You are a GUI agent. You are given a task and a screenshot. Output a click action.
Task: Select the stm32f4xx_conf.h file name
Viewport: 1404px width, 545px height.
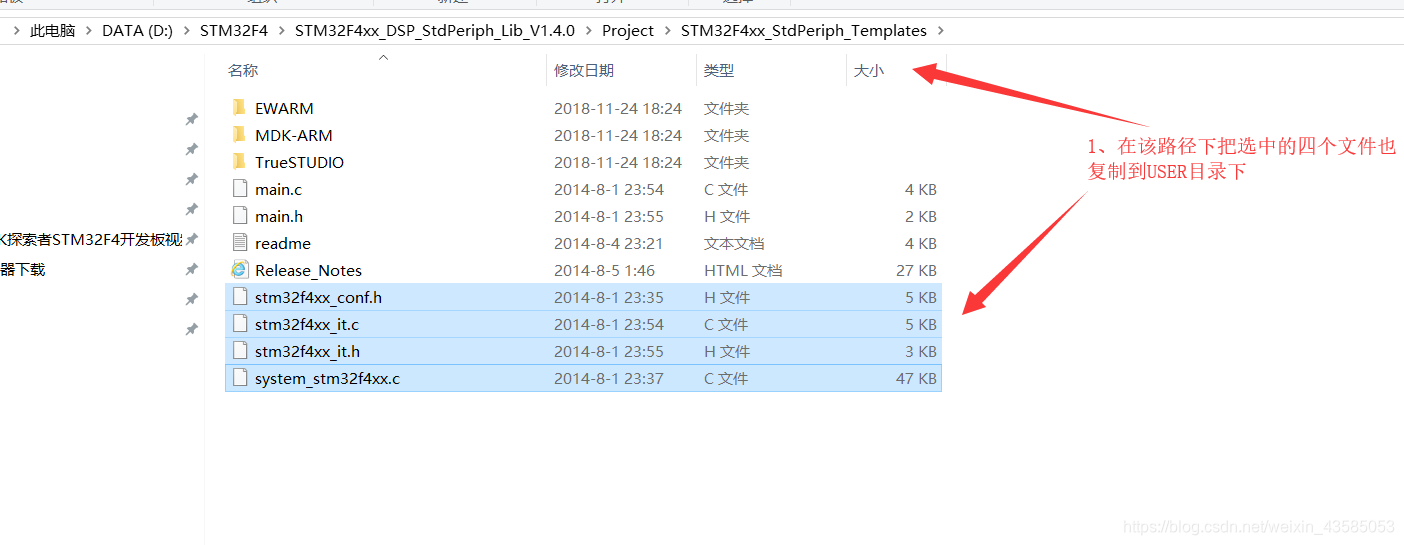click(x=318, y=297)
